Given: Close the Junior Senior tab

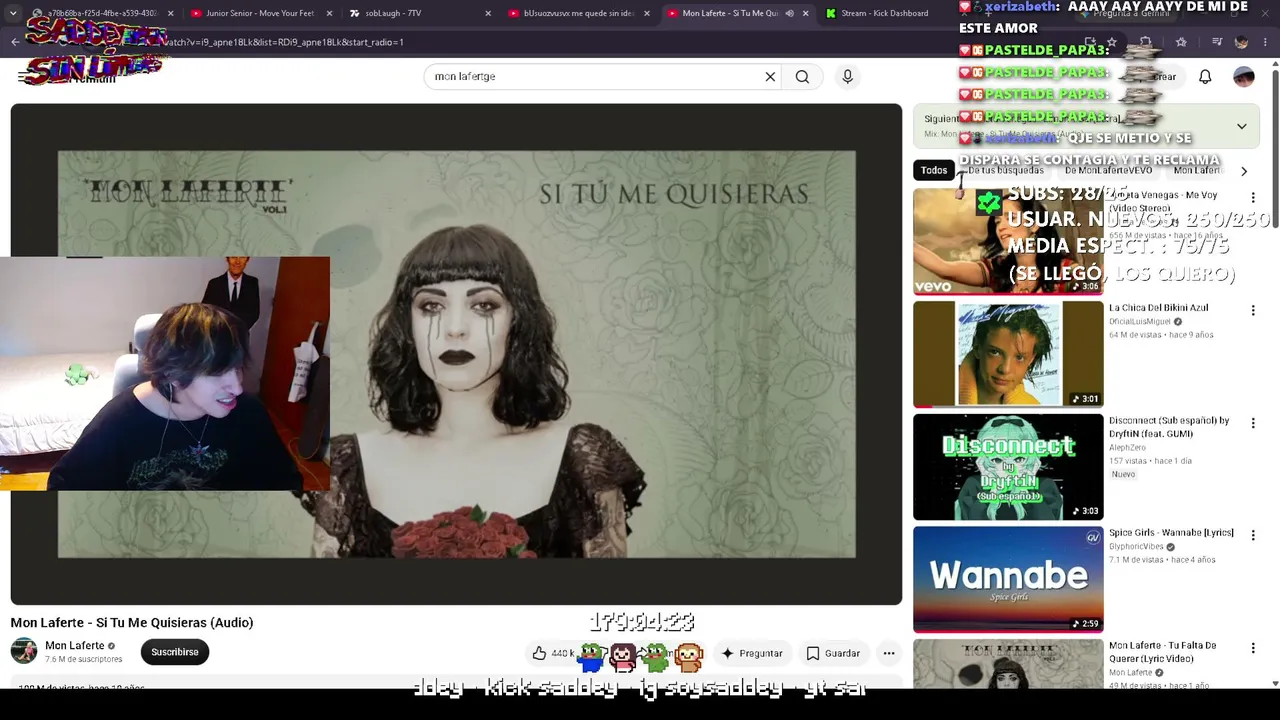Looking at the screenshot, I should point(330,13).
